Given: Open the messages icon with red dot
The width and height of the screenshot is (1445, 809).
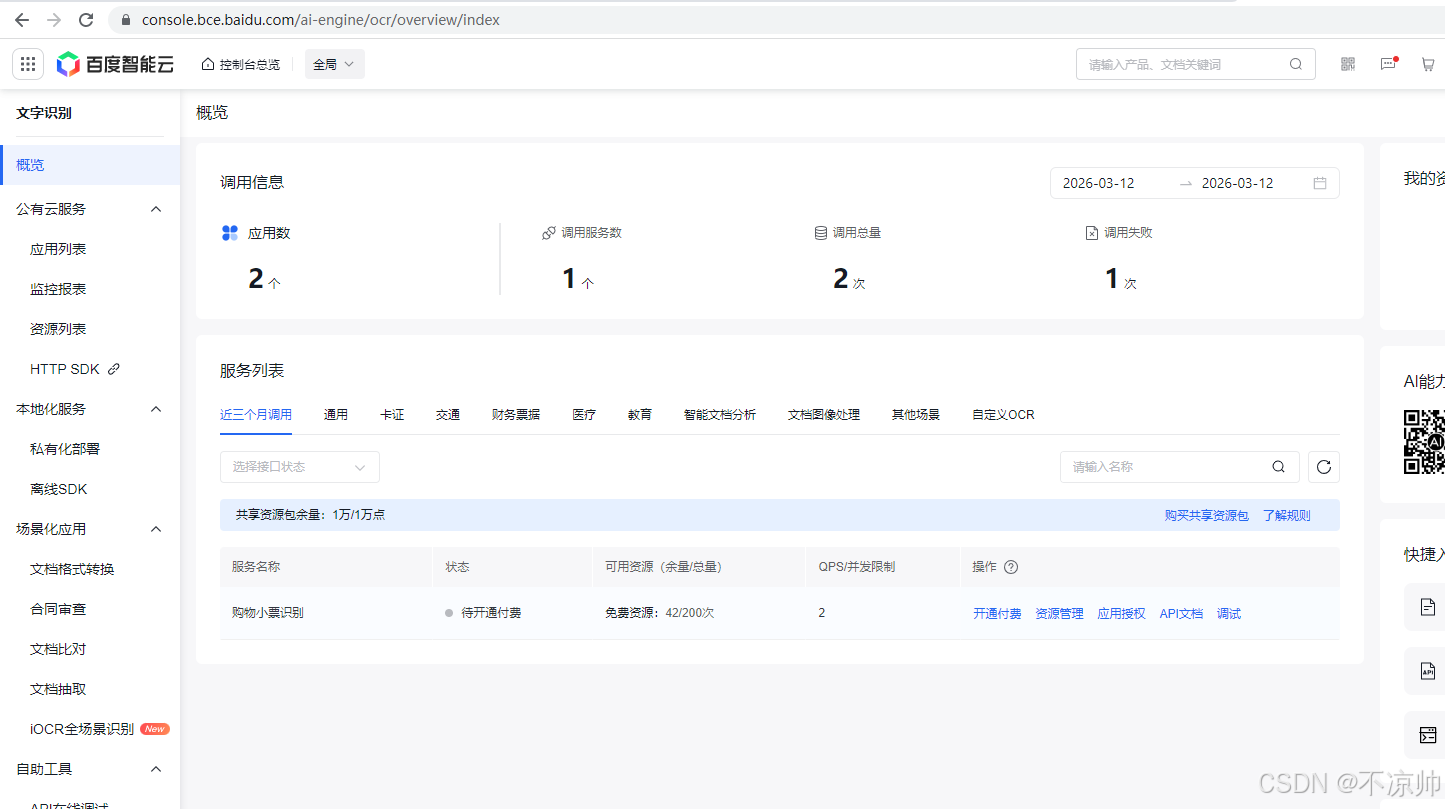Looking at the screenshot, I should click(1388, 64).
